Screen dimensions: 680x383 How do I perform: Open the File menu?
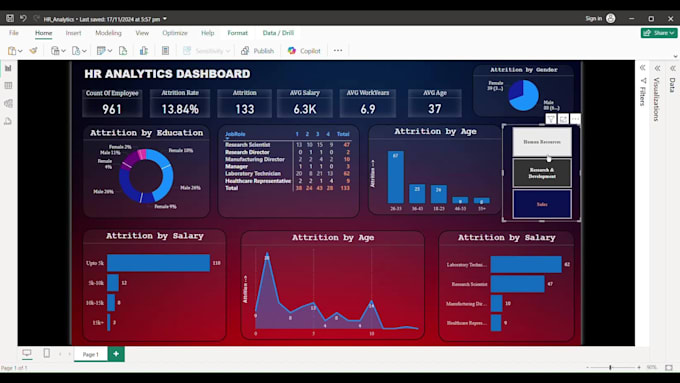point(14,33)
